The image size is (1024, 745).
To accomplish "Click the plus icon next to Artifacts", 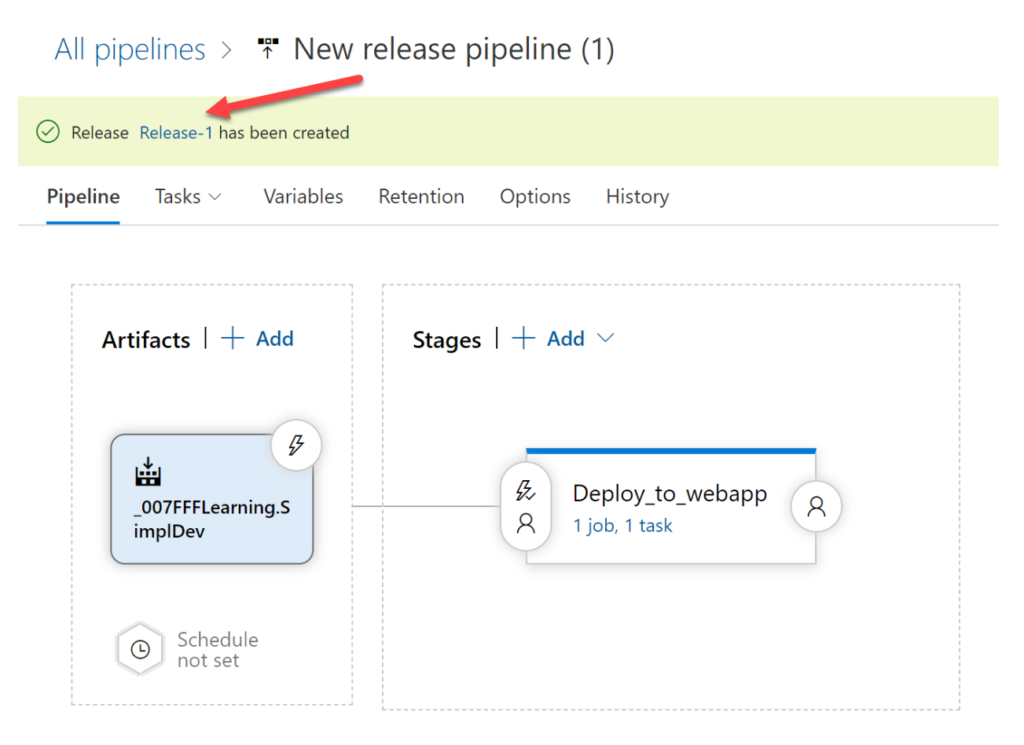I will 232,338.
